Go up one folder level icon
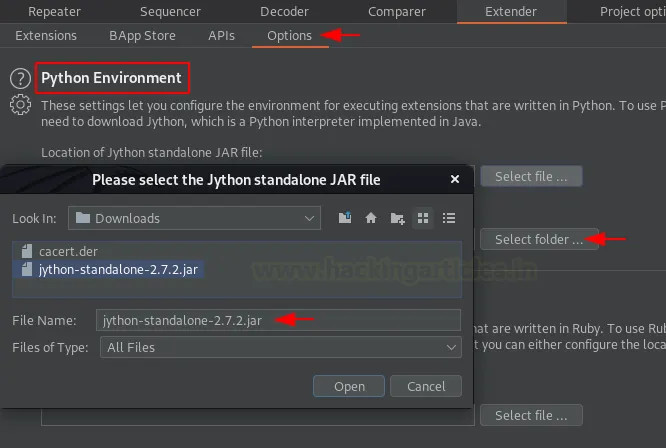 (x=346, y=218)
